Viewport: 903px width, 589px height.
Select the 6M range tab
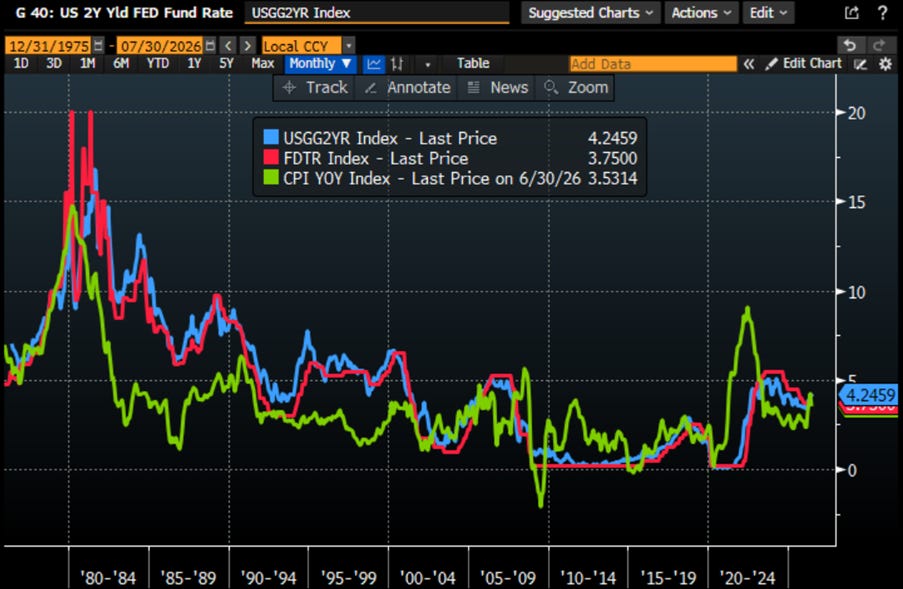121,63
